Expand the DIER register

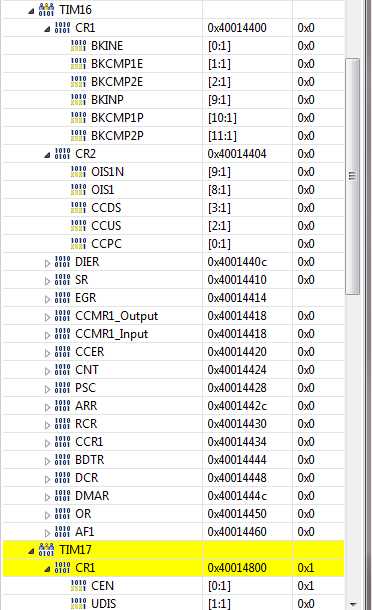click(47, 264)
